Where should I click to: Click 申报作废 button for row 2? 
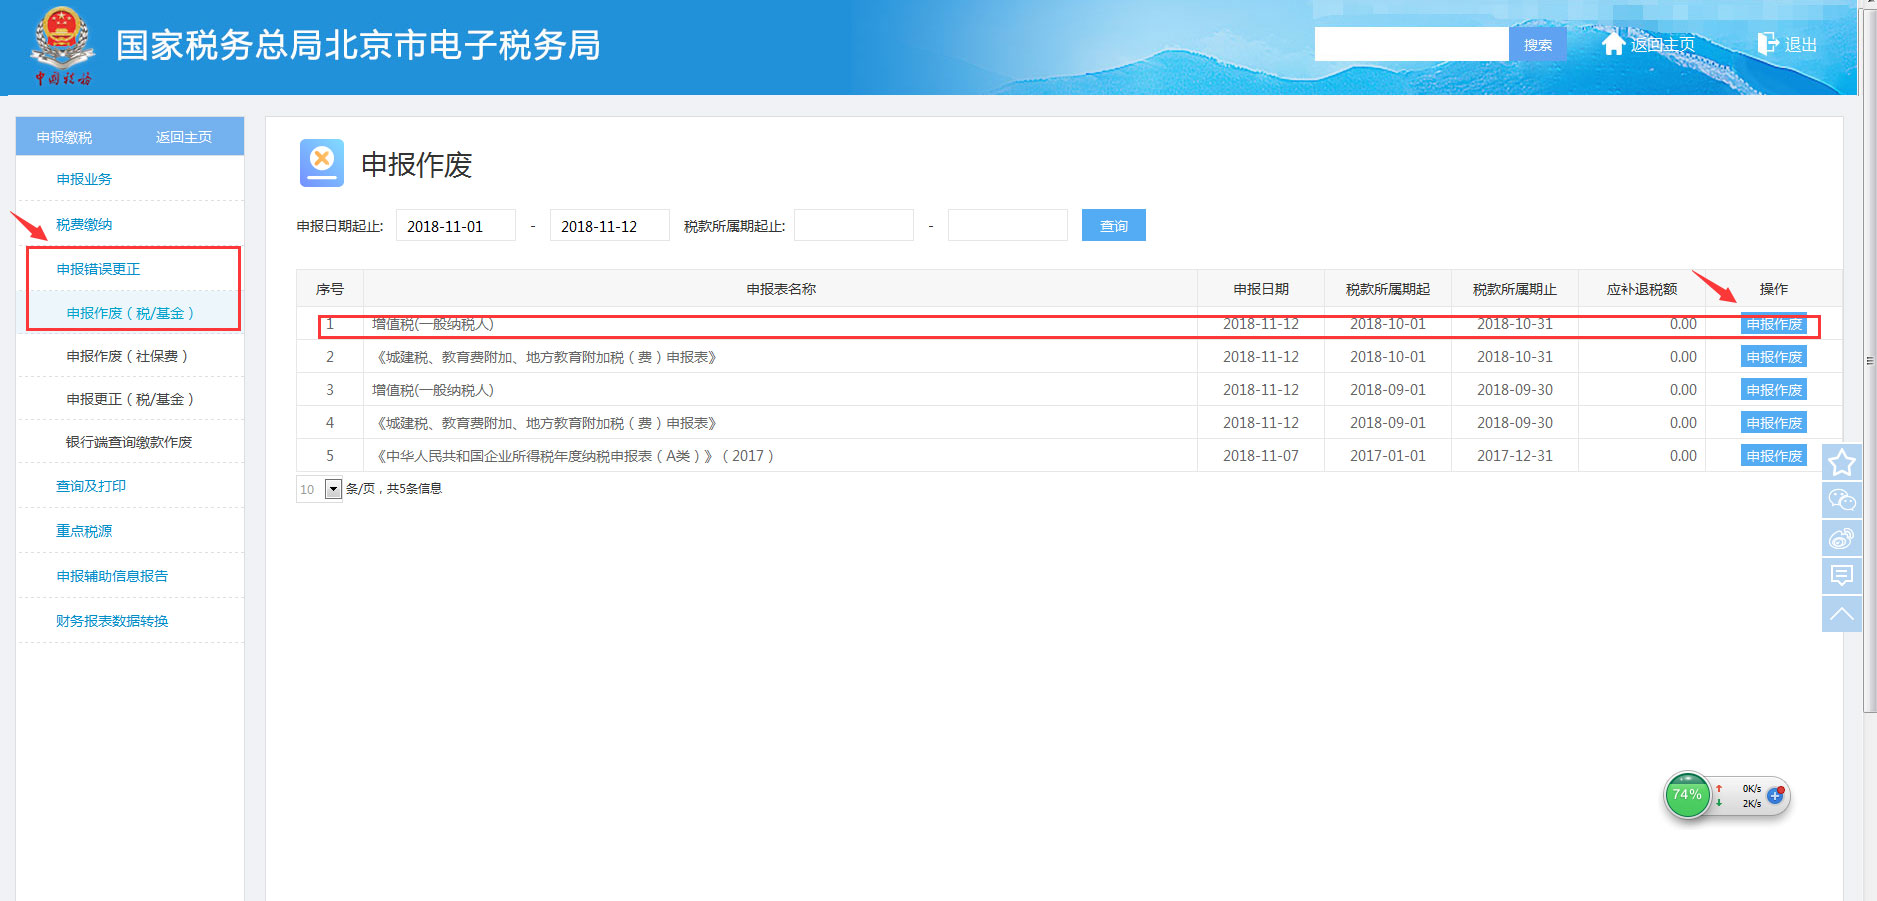1774,357
